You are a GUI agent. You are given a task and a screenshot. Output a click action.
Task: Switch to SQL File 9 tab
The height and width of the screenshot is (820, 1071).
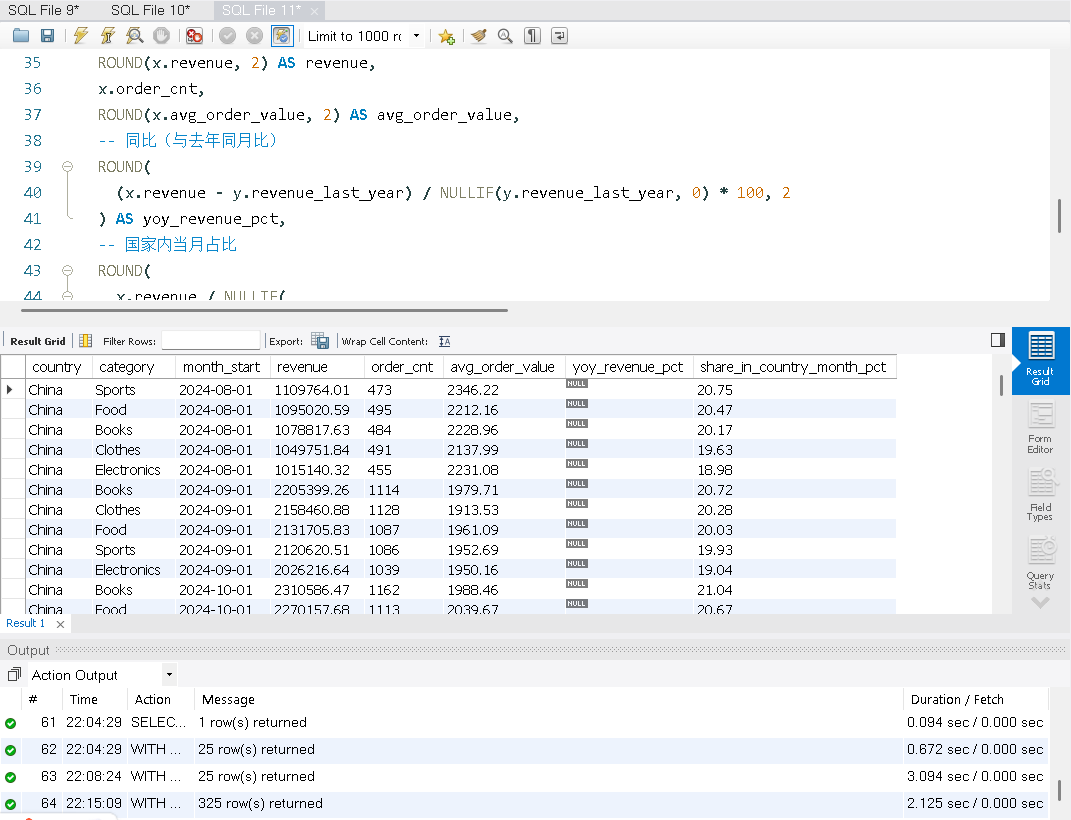[43, 10]
